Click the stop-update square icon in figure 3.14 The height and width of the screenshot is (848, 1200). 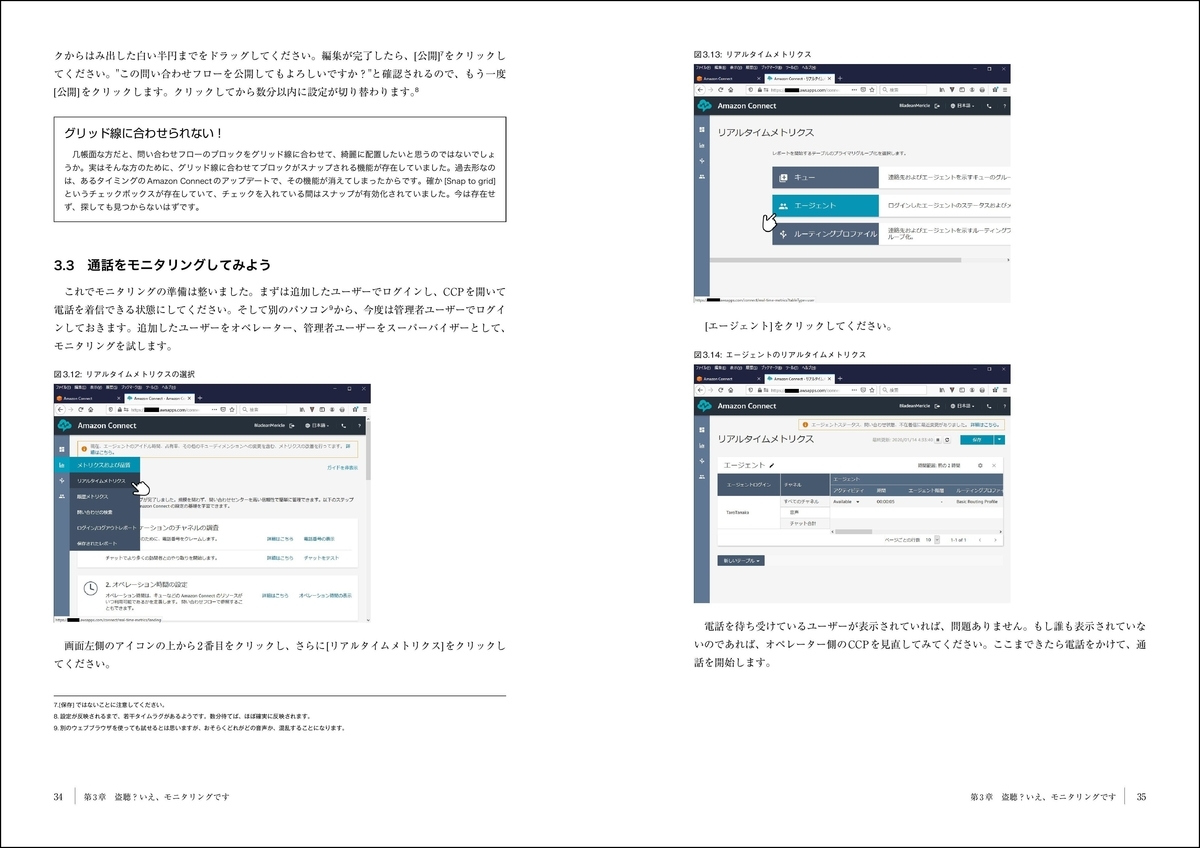[937, 440]
